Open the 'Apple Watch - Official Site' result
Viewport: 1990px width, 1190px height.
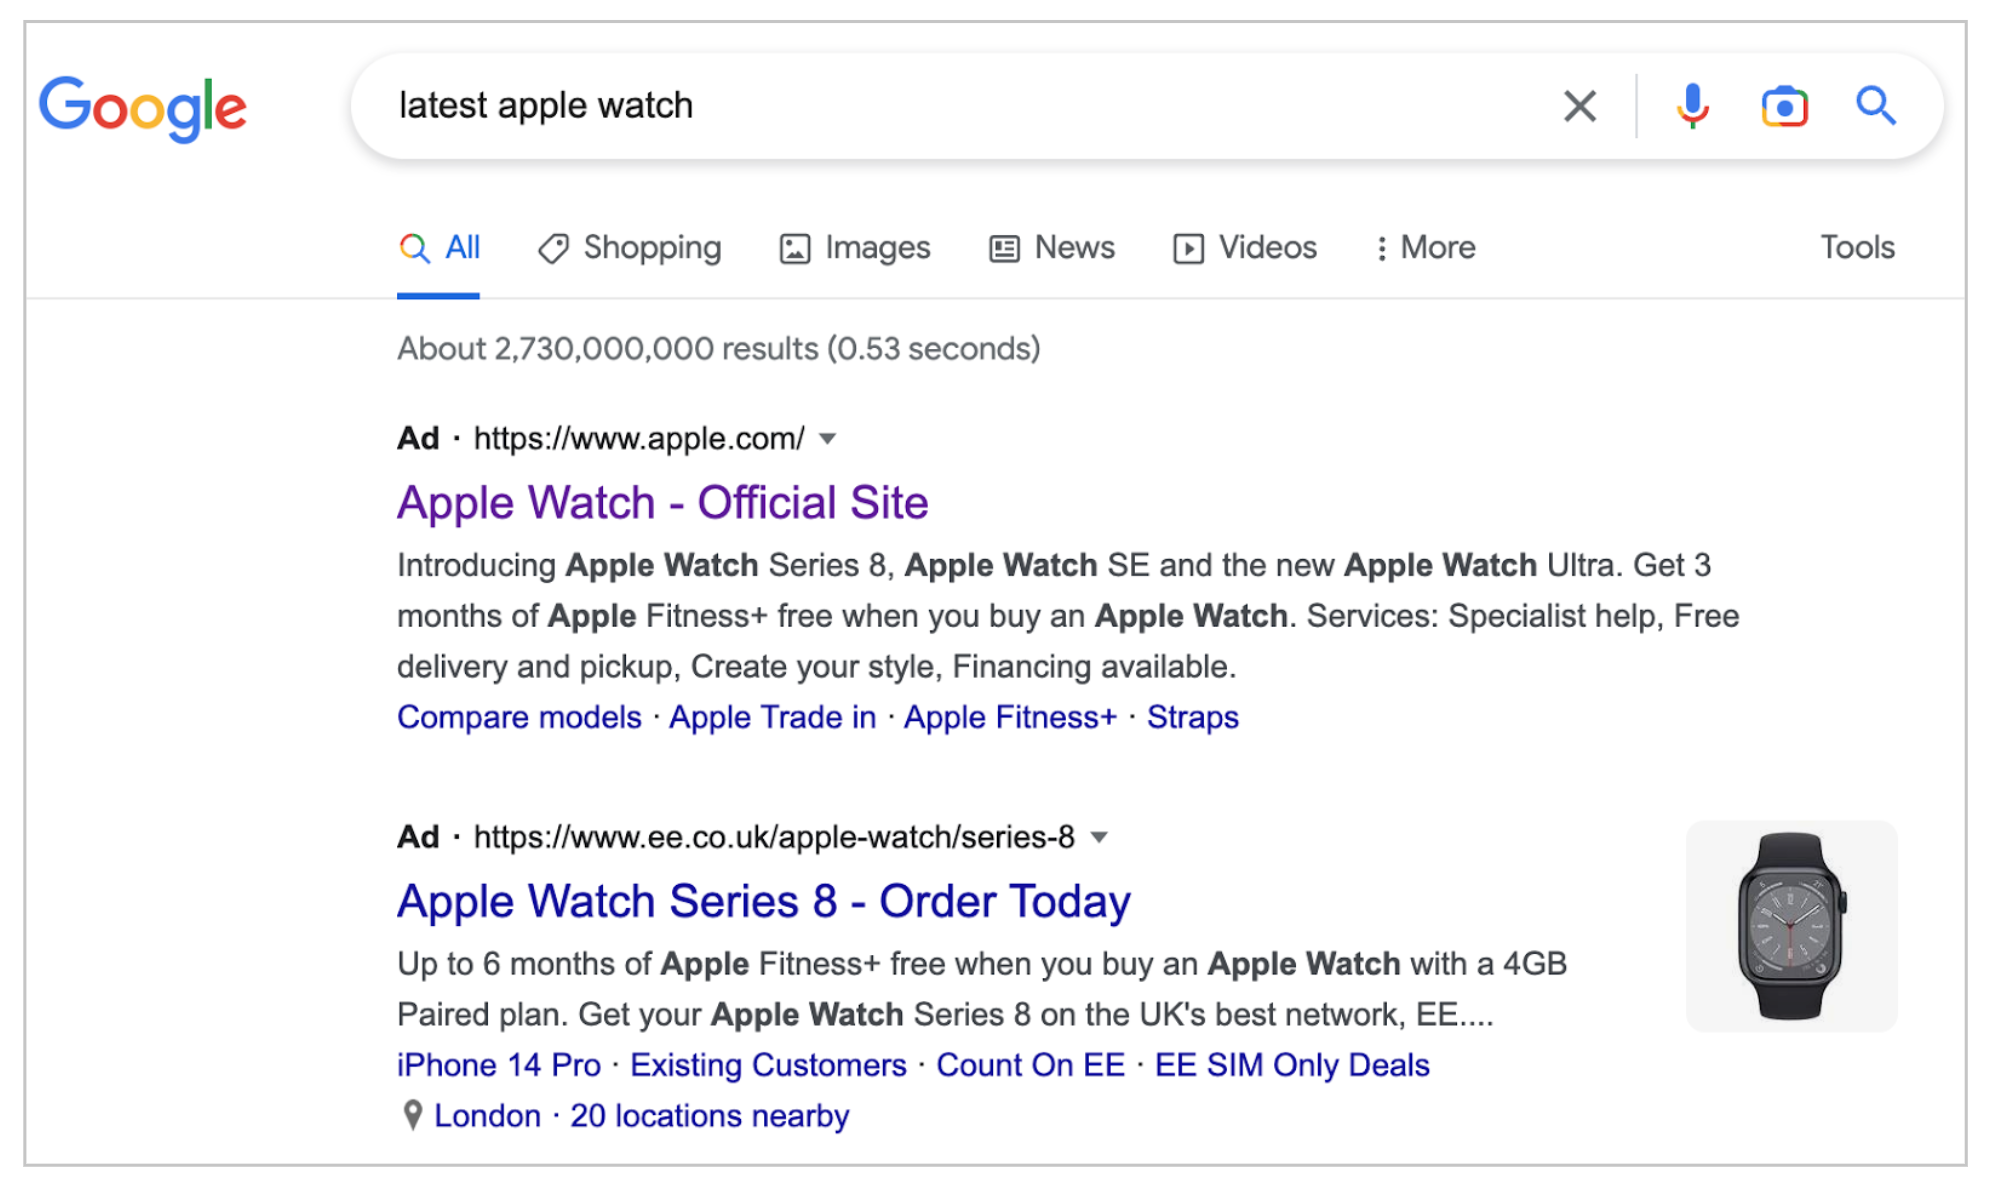[x=663, y=503]
